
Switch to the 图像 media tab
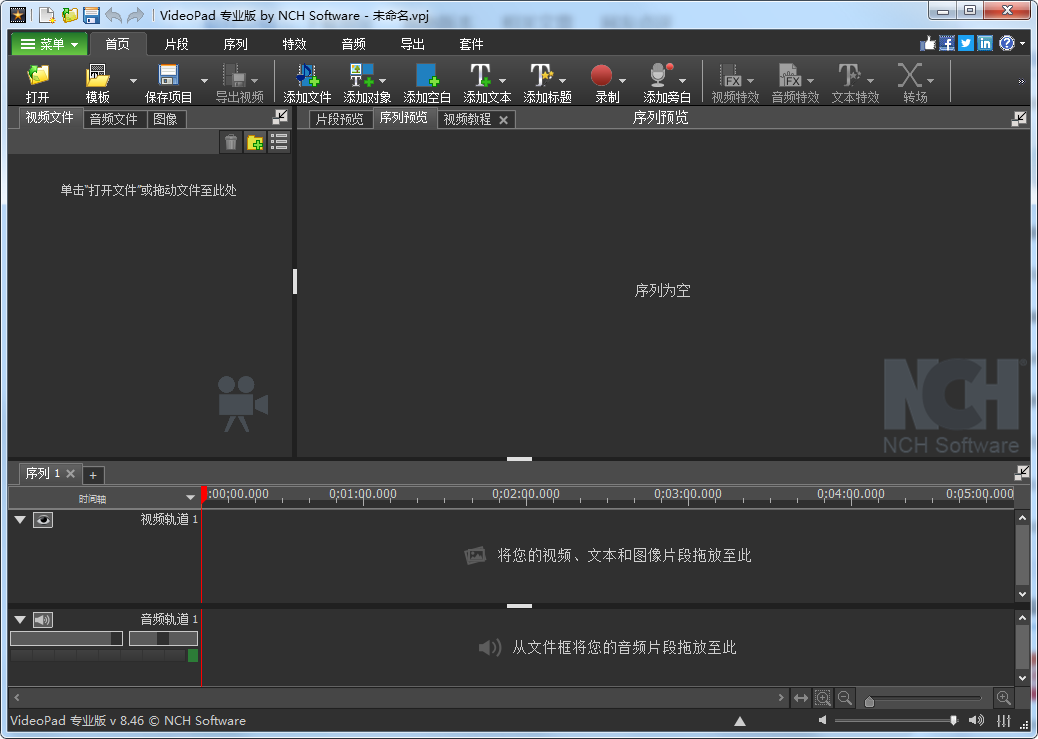tap(166, 118)
